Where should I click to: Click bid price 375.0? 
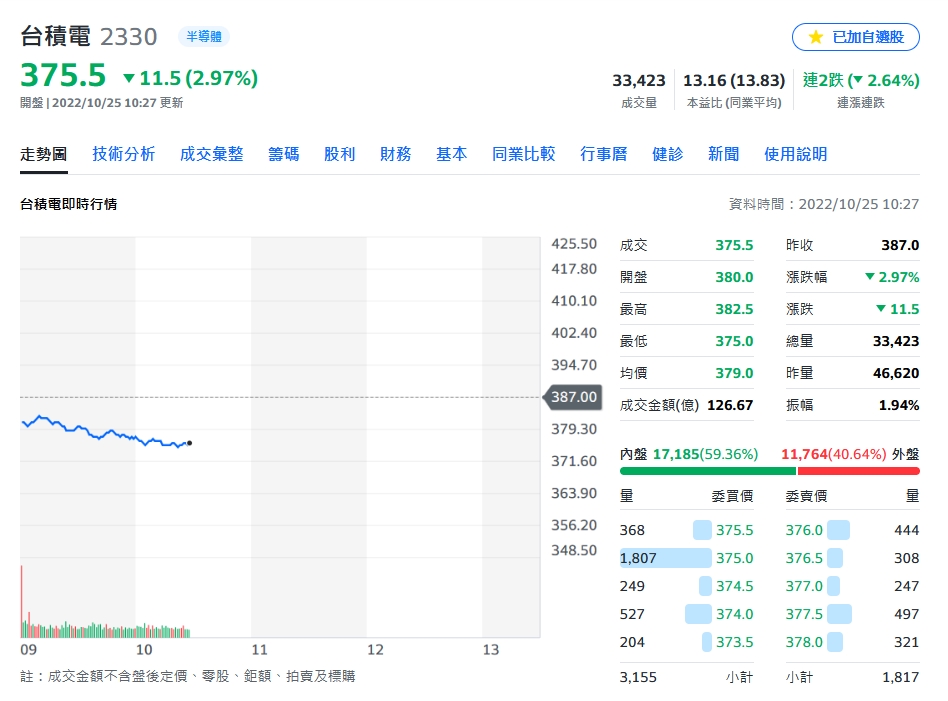(735, 558)
